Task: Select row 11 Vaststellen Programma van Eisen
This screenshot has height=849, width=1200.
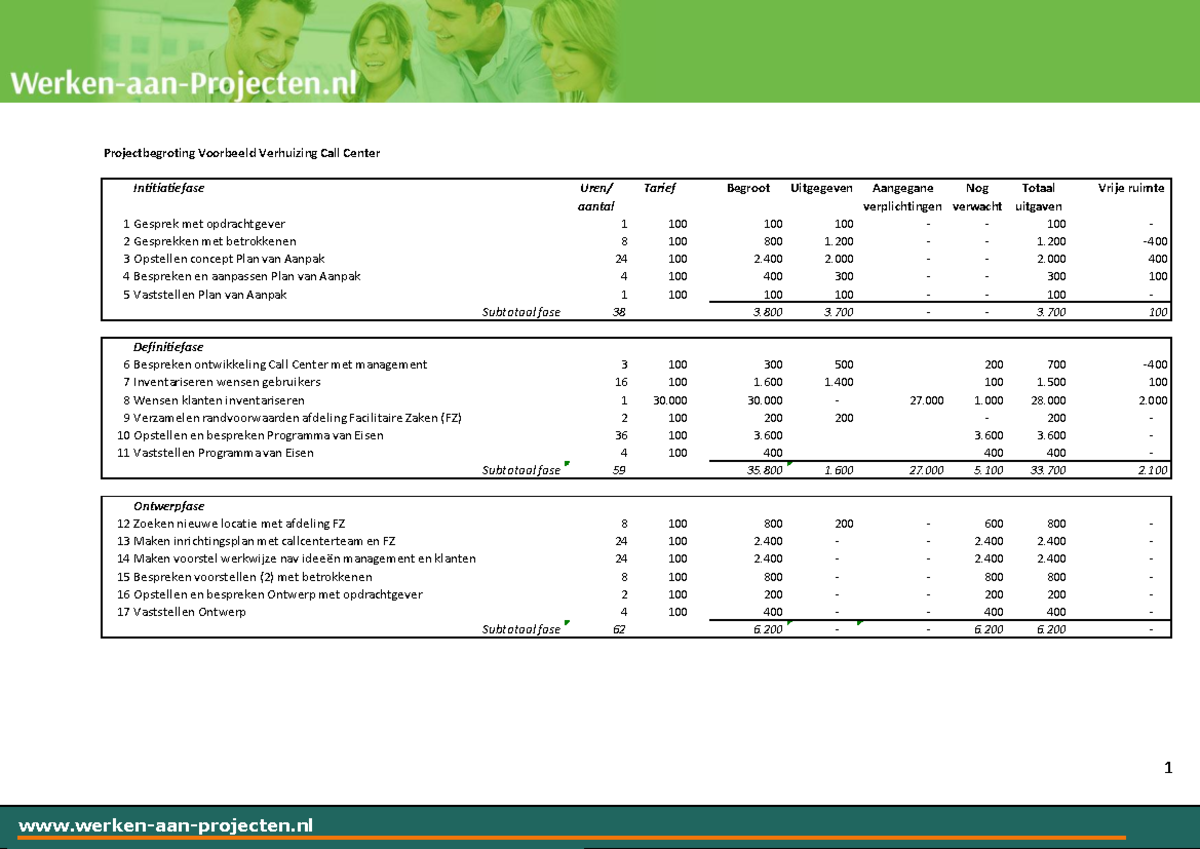Action: (x=230, y=452)
